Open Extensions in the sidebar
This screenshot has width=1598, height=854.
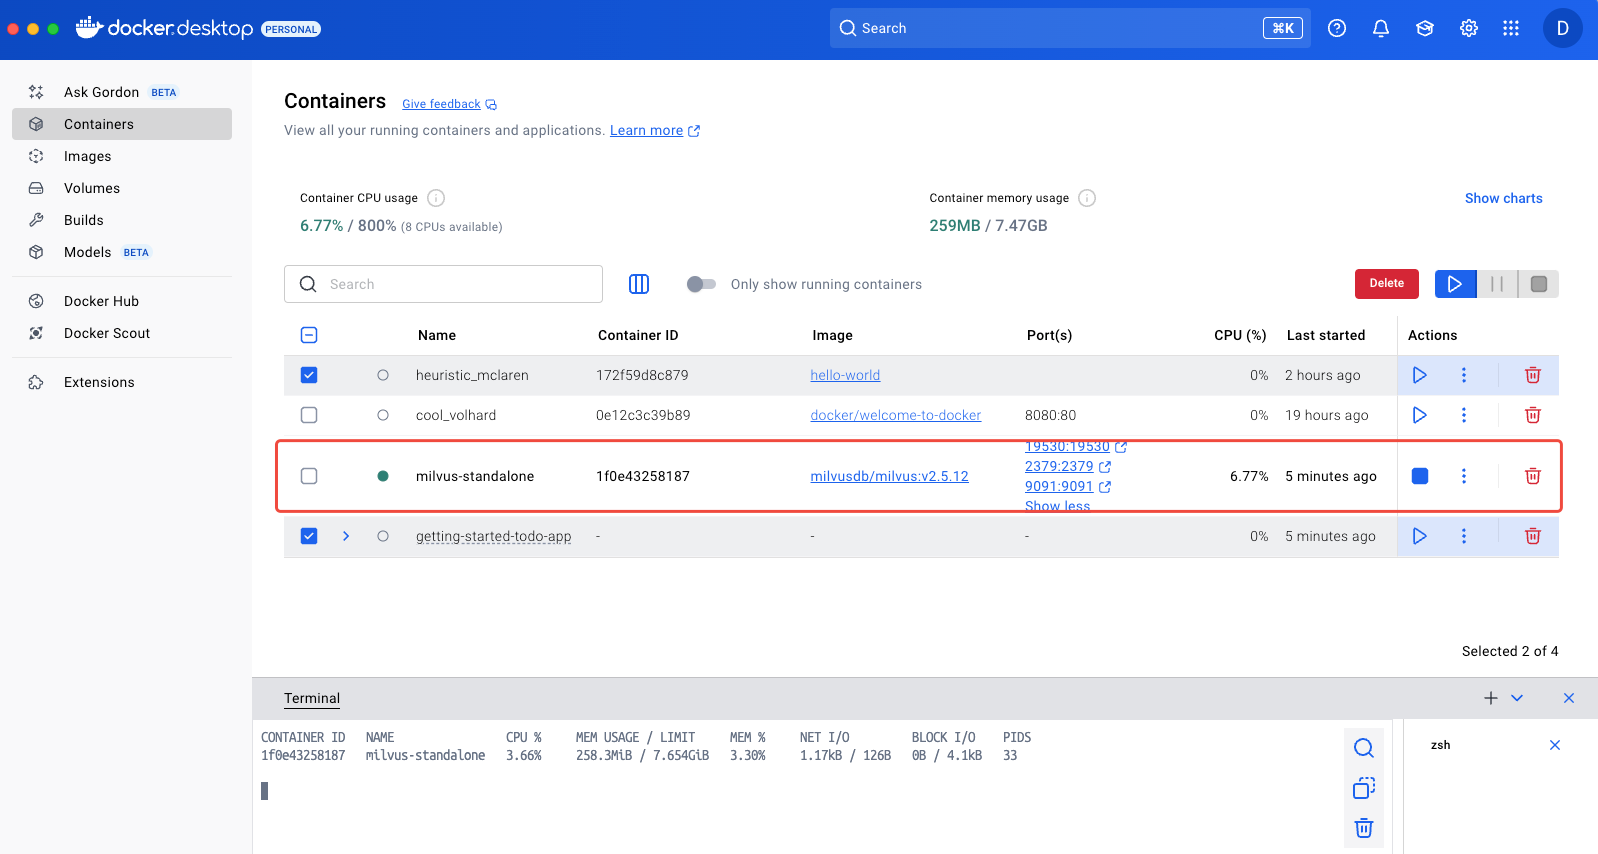(122, 382)
